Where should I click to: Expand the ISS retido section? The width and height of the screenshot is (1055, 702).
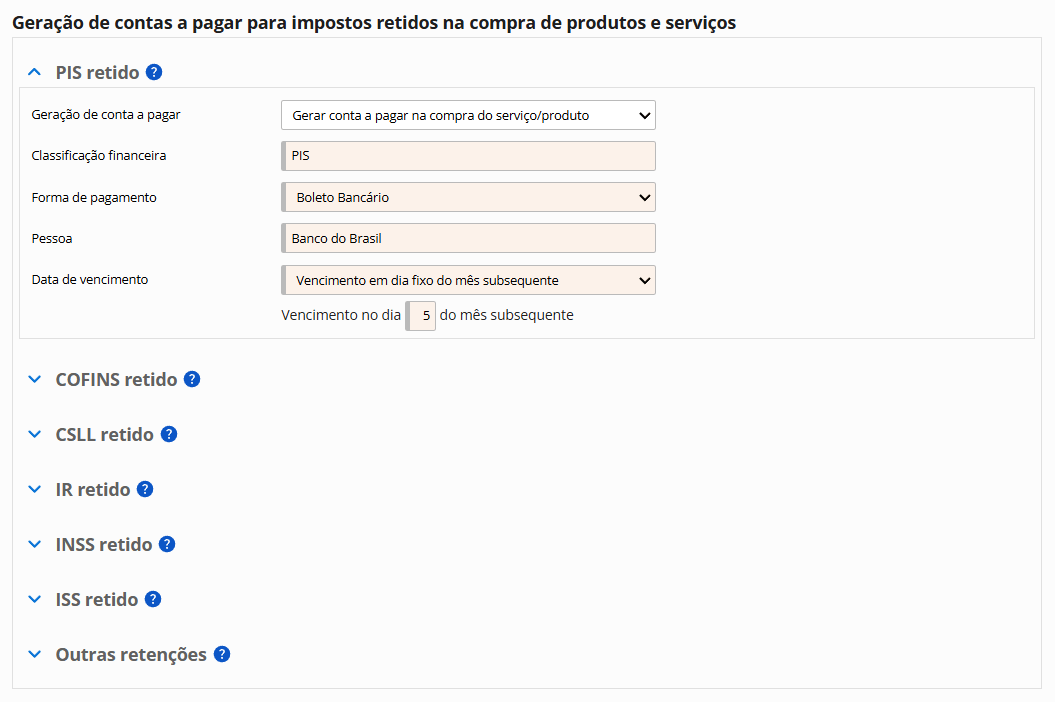(35, 600)
